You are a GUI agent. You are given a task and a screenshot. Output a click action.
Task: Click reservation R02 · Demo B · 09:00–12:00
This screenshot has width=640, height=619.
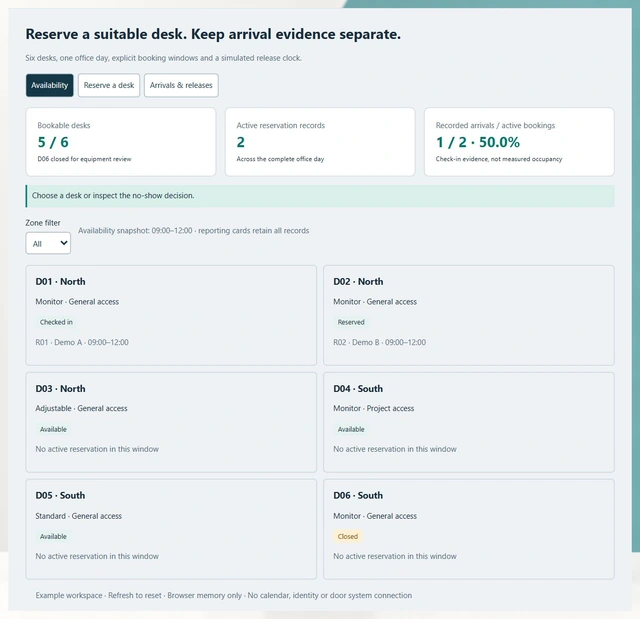click(380, 342)
